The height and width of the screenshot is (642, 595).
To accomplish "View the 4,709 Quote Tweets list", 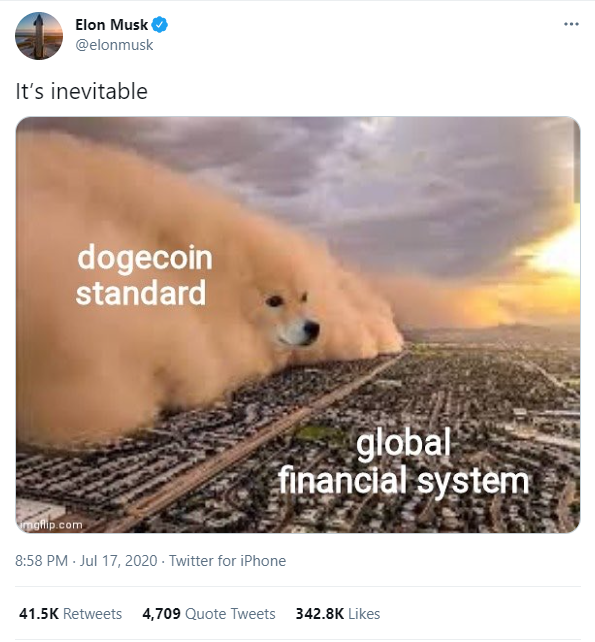I will pyautogui.click(x=209, y=614).
